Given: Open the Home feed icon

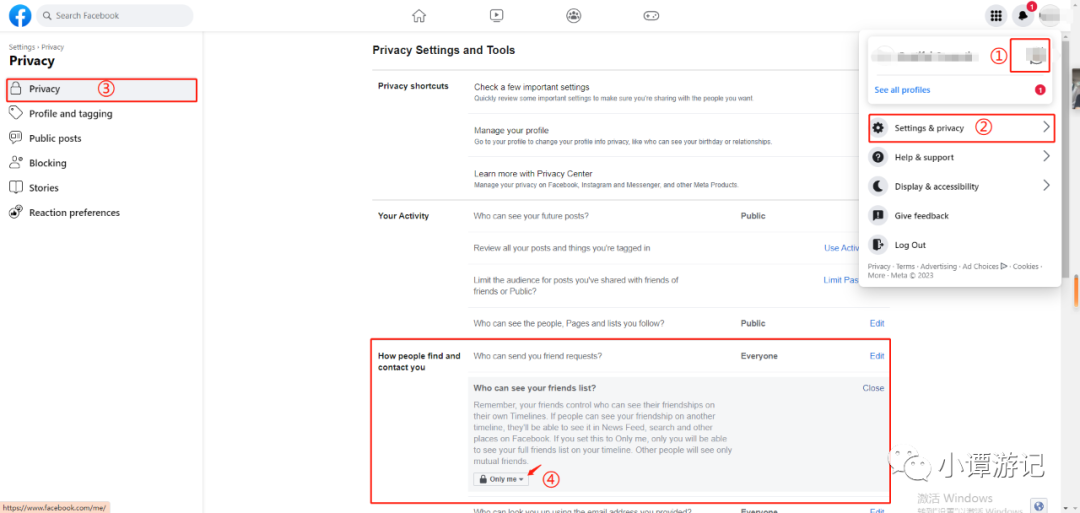Looking at the screenshot, I should pyautogui.click(x=419, y=15).
